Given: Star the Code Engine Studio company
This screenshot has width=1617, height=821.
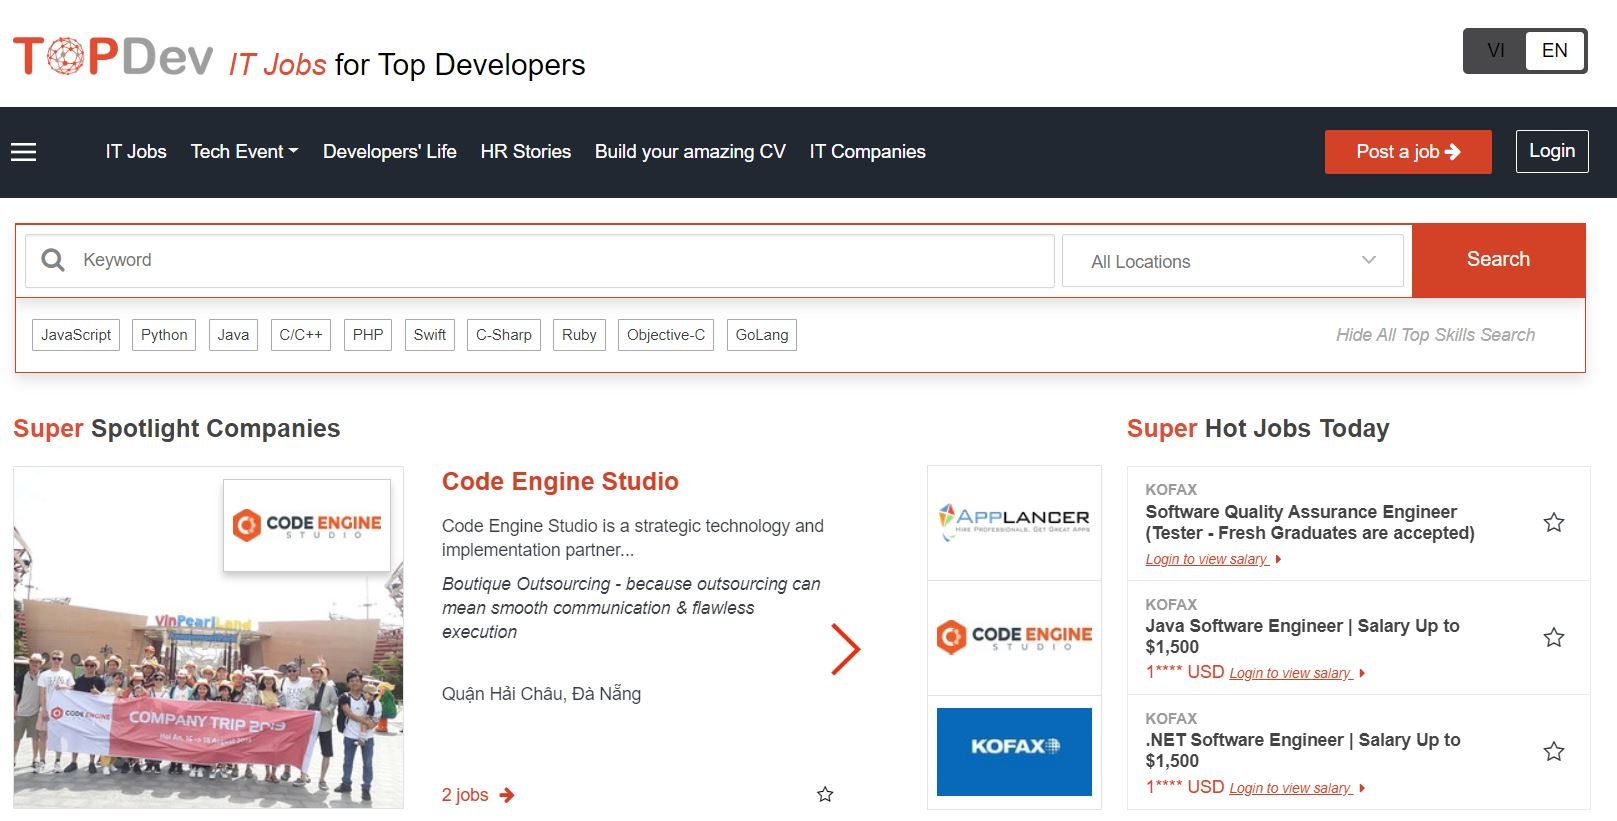Looking at the screenshot, I should [825, 794].
